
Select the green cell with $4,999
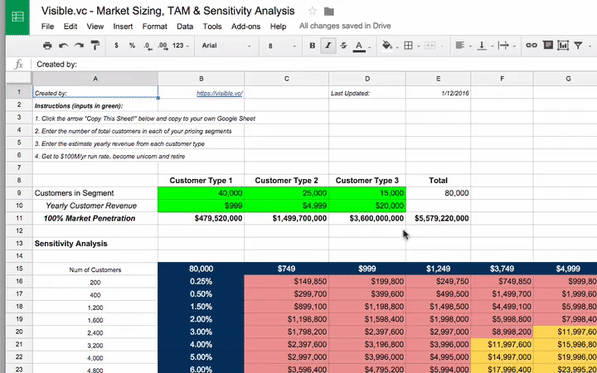[287, 206]
